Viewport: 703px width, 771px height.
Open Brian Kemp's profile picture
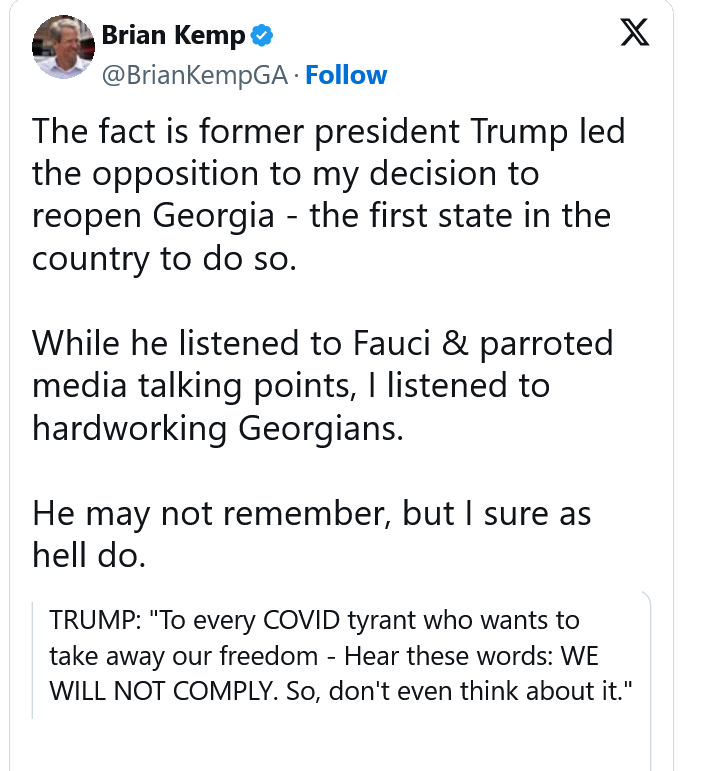64,46
